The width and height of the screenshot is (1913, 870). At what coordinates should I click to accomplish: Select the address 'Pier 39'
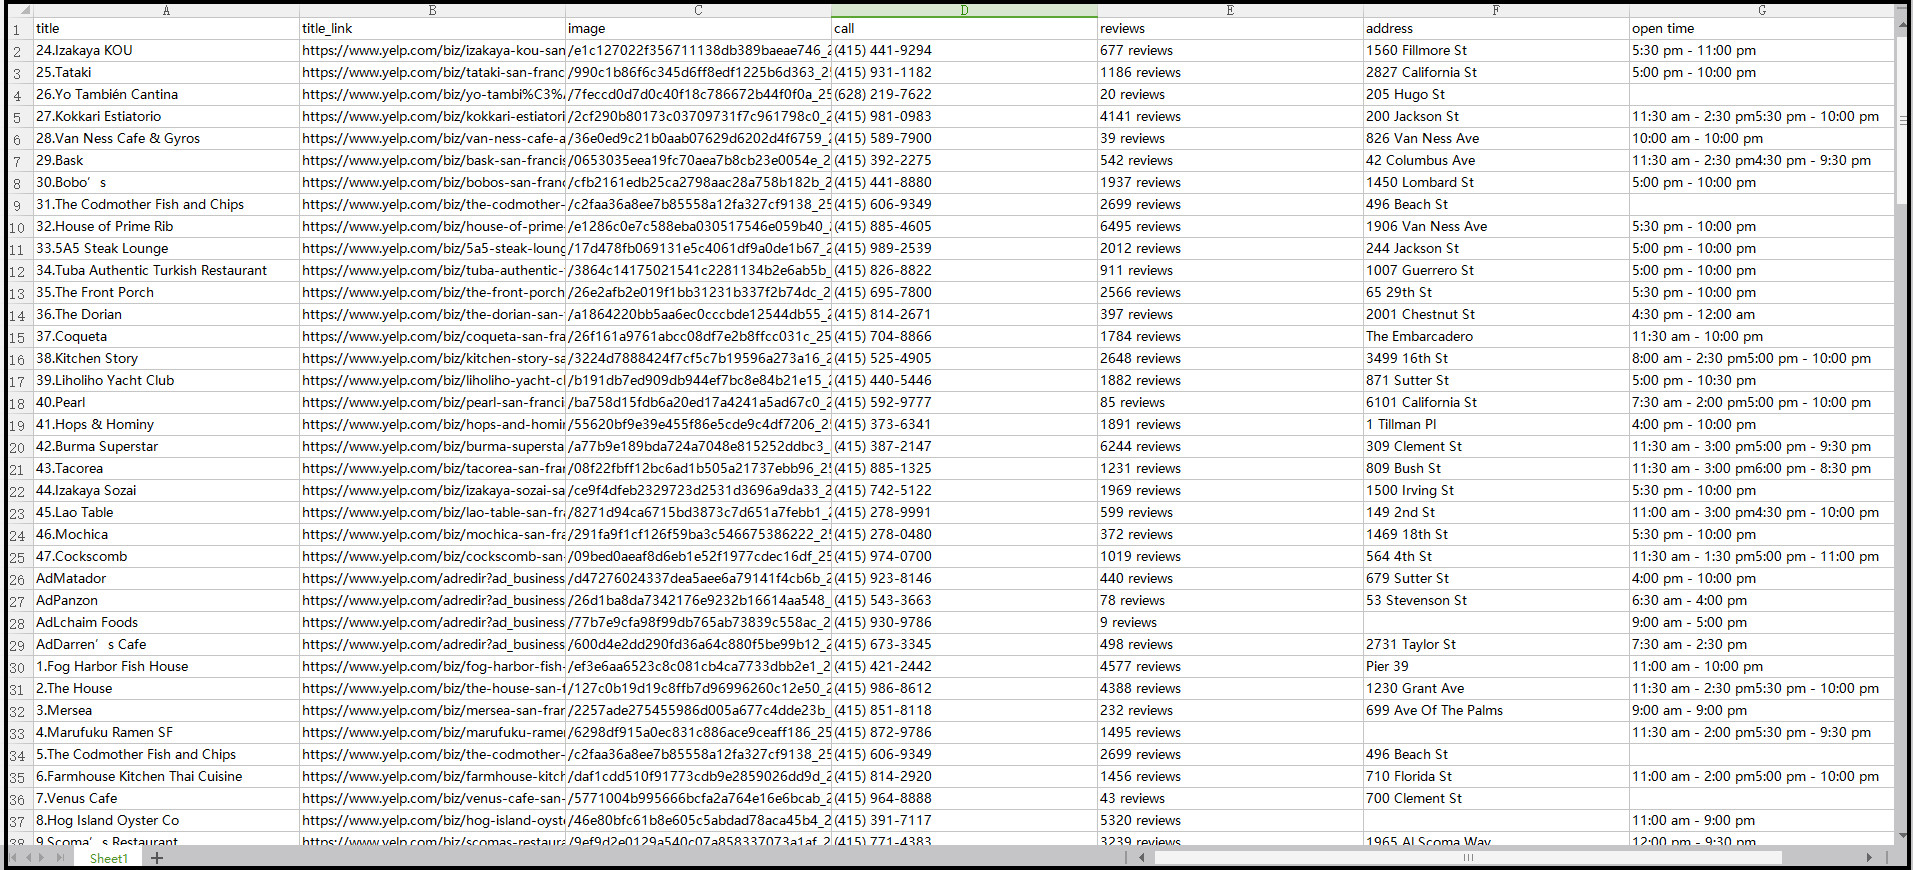pos(1496,667)
